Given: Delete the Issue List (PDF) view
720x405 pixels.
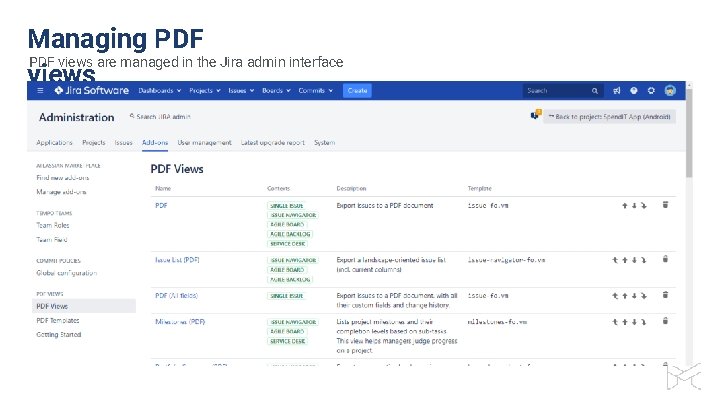Looking at the screenshot, I should pyautogui.click(x=665, y=259).
